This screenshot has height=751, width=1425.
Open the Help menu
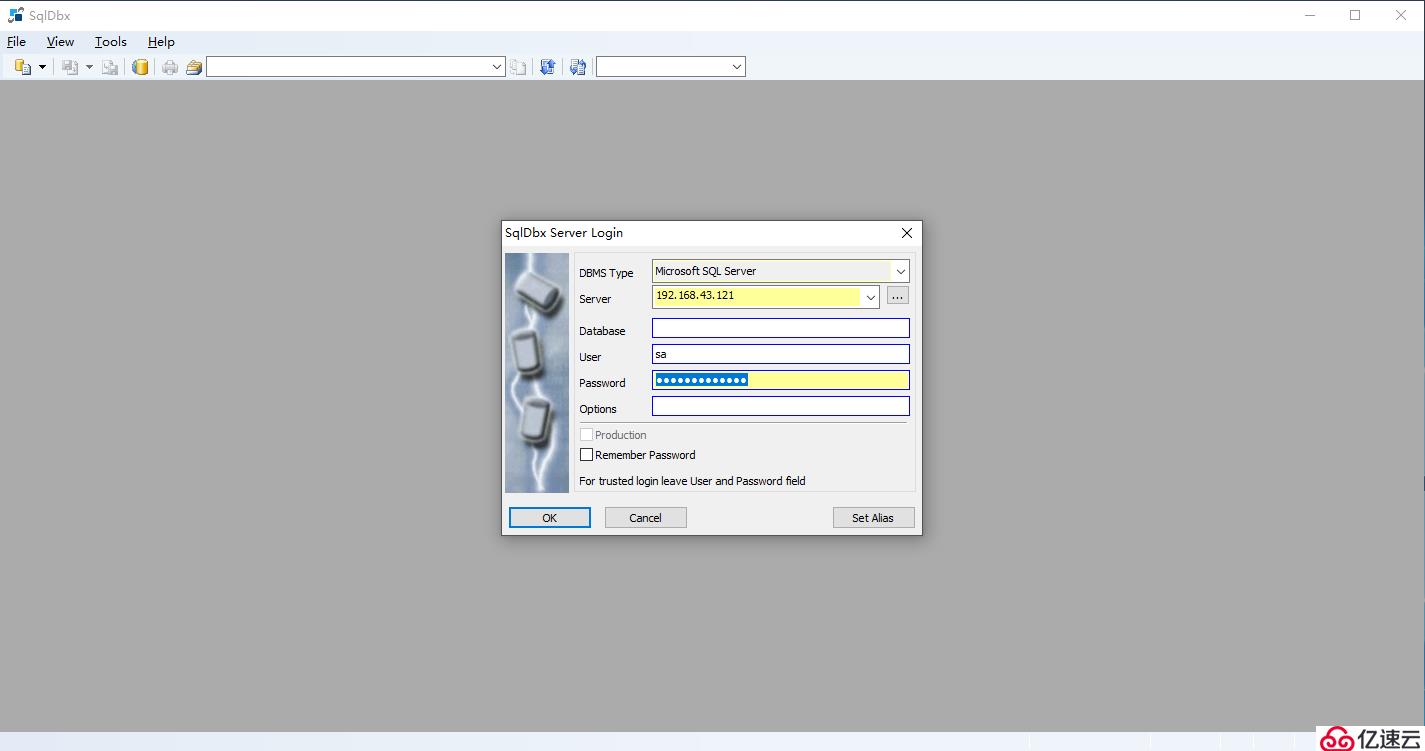click(161, 42)
